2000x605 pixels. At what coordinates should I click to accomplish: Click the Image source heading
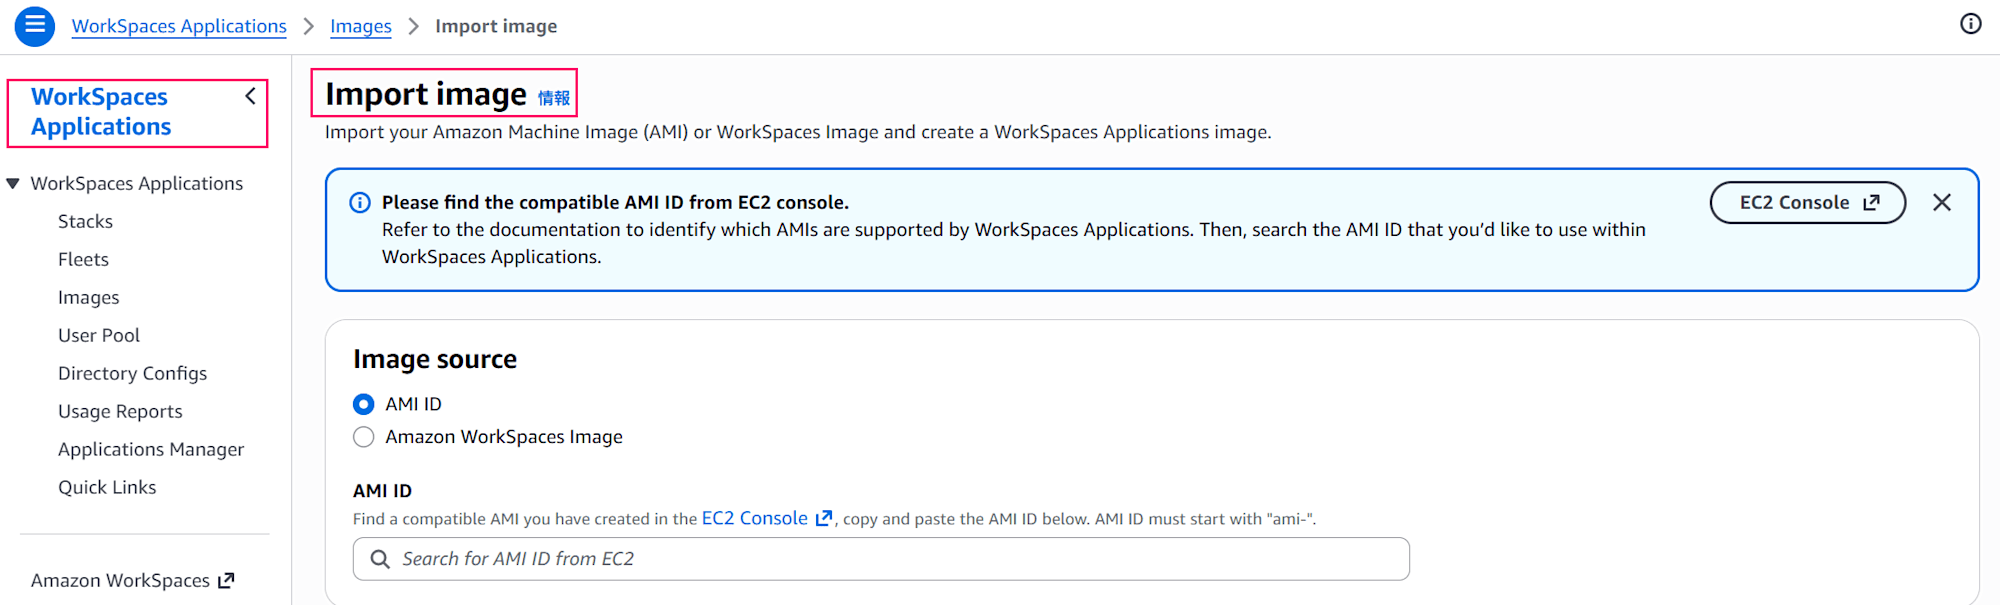pyautogui.click(x=435, y=359)
